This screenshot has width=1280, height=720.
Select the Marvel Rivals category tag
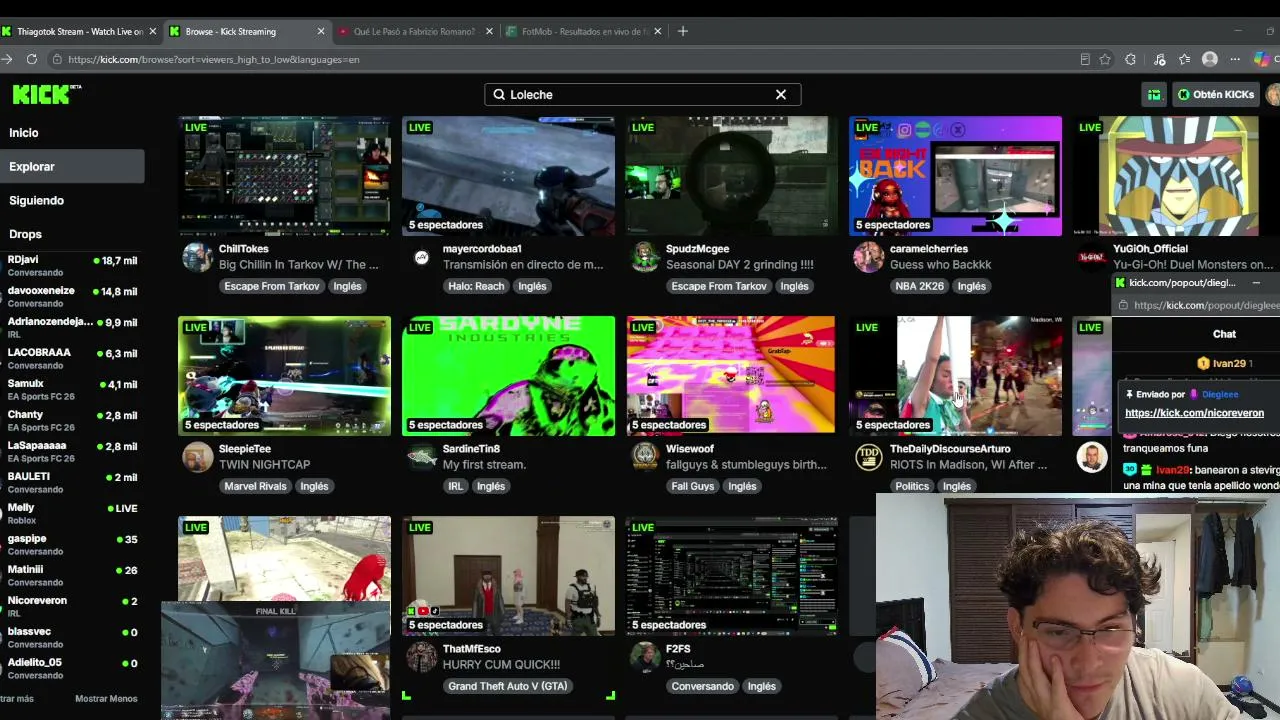tap(255, 486)
